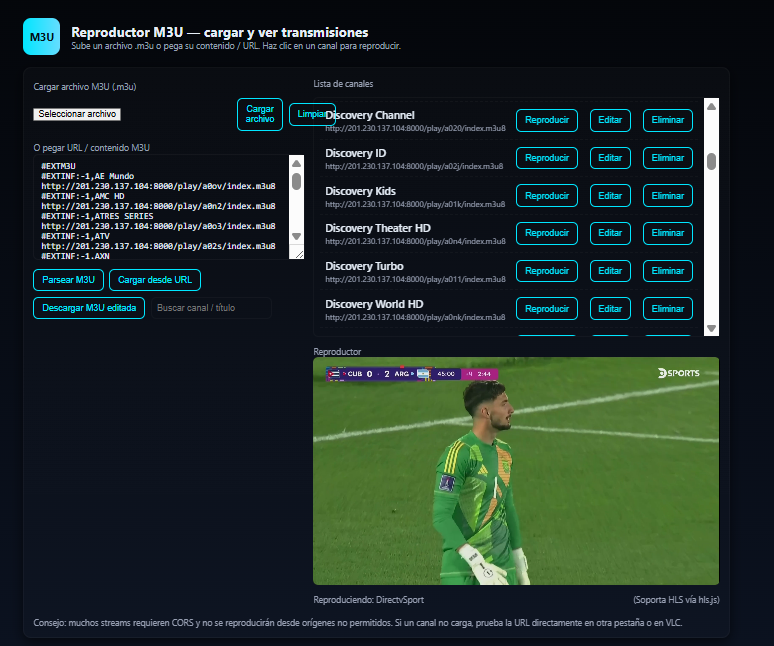
Task: Click the video player area
Action: (x=515, y=471)
